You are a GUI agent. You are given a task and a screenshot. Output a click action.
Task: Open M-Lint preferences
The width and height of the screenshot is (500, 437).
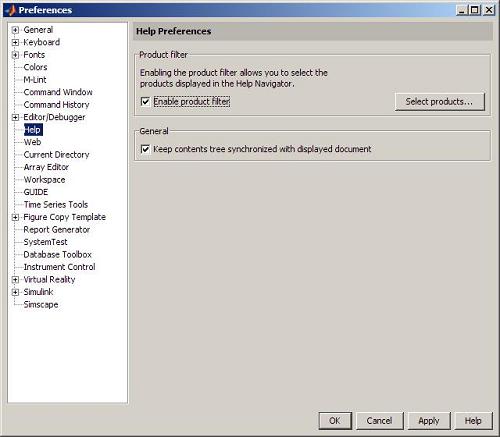[35, 80]
